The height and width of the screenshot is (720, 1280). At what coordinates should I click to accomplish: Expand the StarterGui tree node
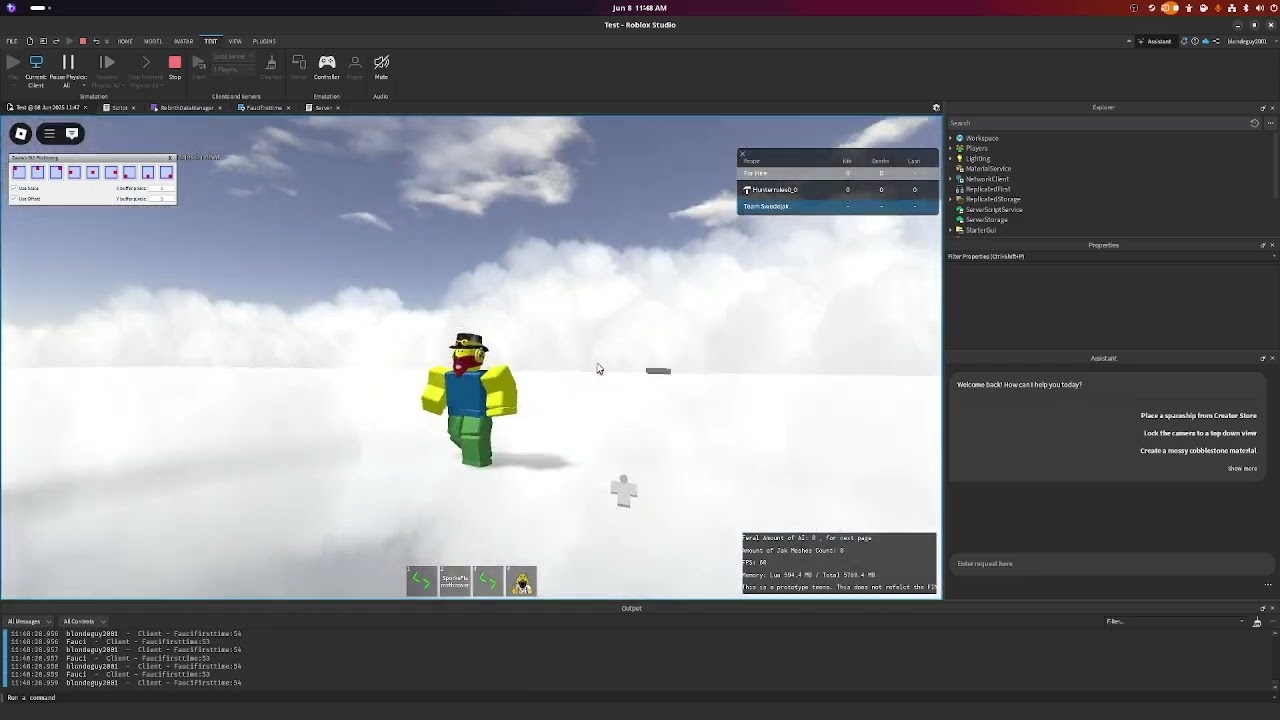(x=950, y=230)
